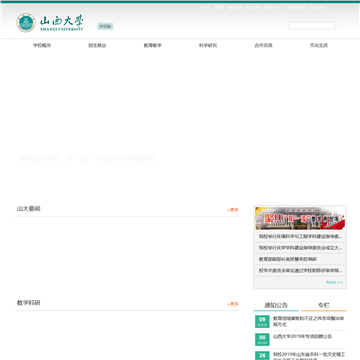The height and width of the screenshot is (360, 360).
Task: Open the 聚焦双一流 banner image
Action: click(300, 218)
